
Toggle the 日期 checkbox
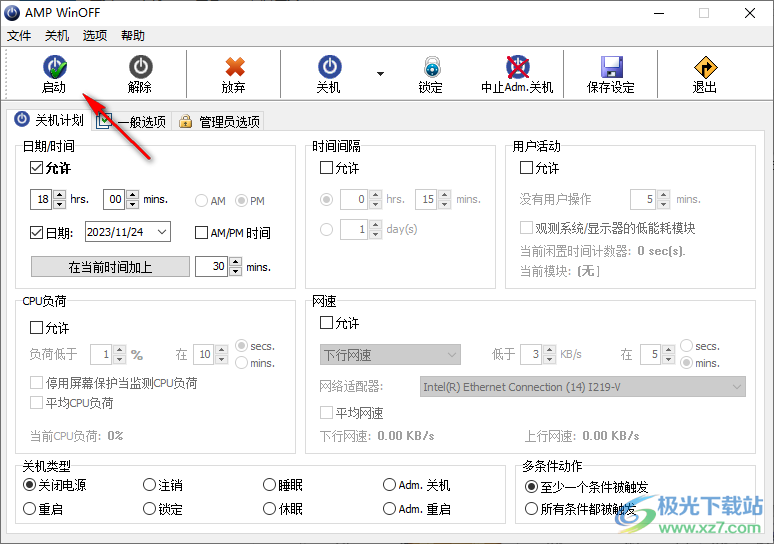37,232
